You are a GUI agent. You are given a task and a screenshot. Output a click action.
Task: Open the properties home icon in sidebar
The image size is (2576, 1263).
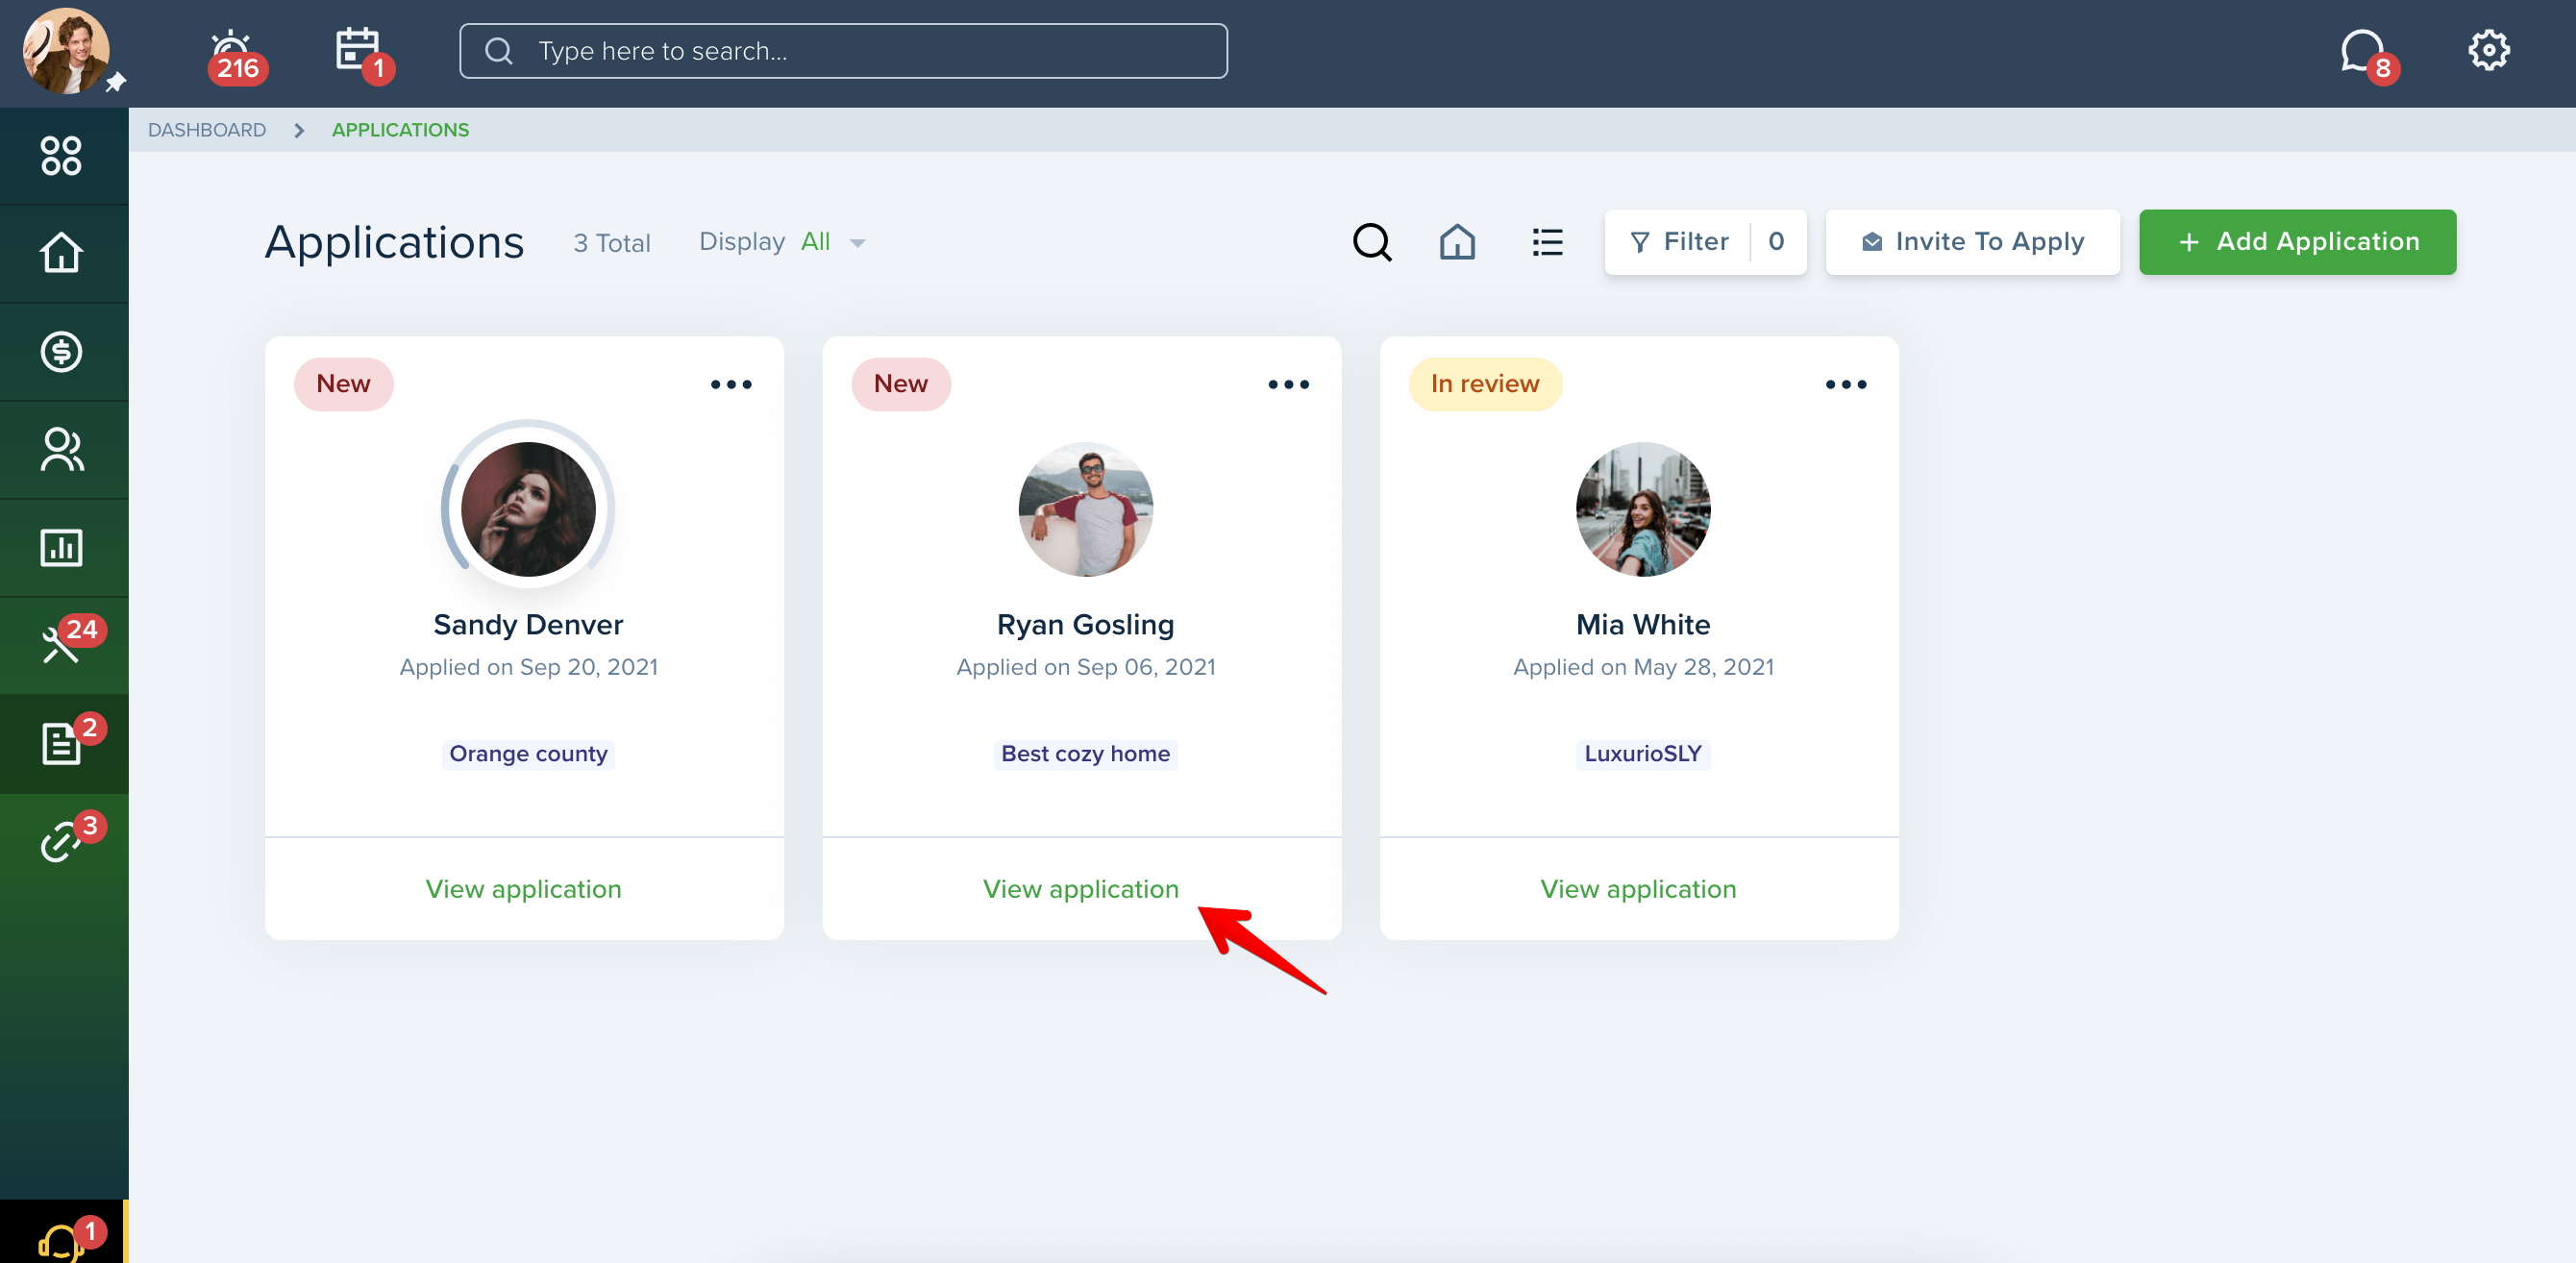pyautogui.click(x=61, y=253)
